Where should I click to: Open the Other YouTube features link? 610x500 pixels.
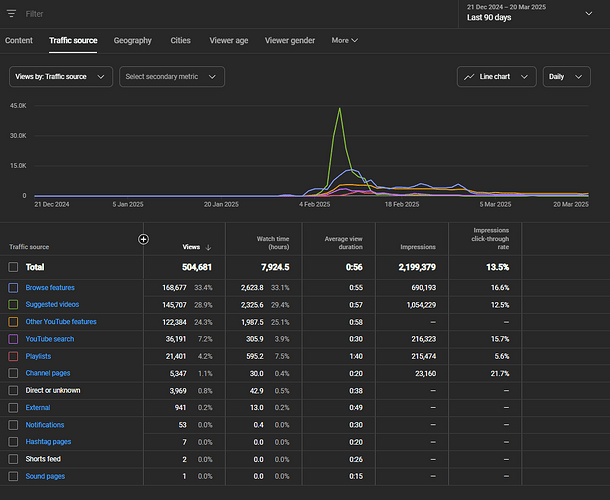[x=61, y=322]
